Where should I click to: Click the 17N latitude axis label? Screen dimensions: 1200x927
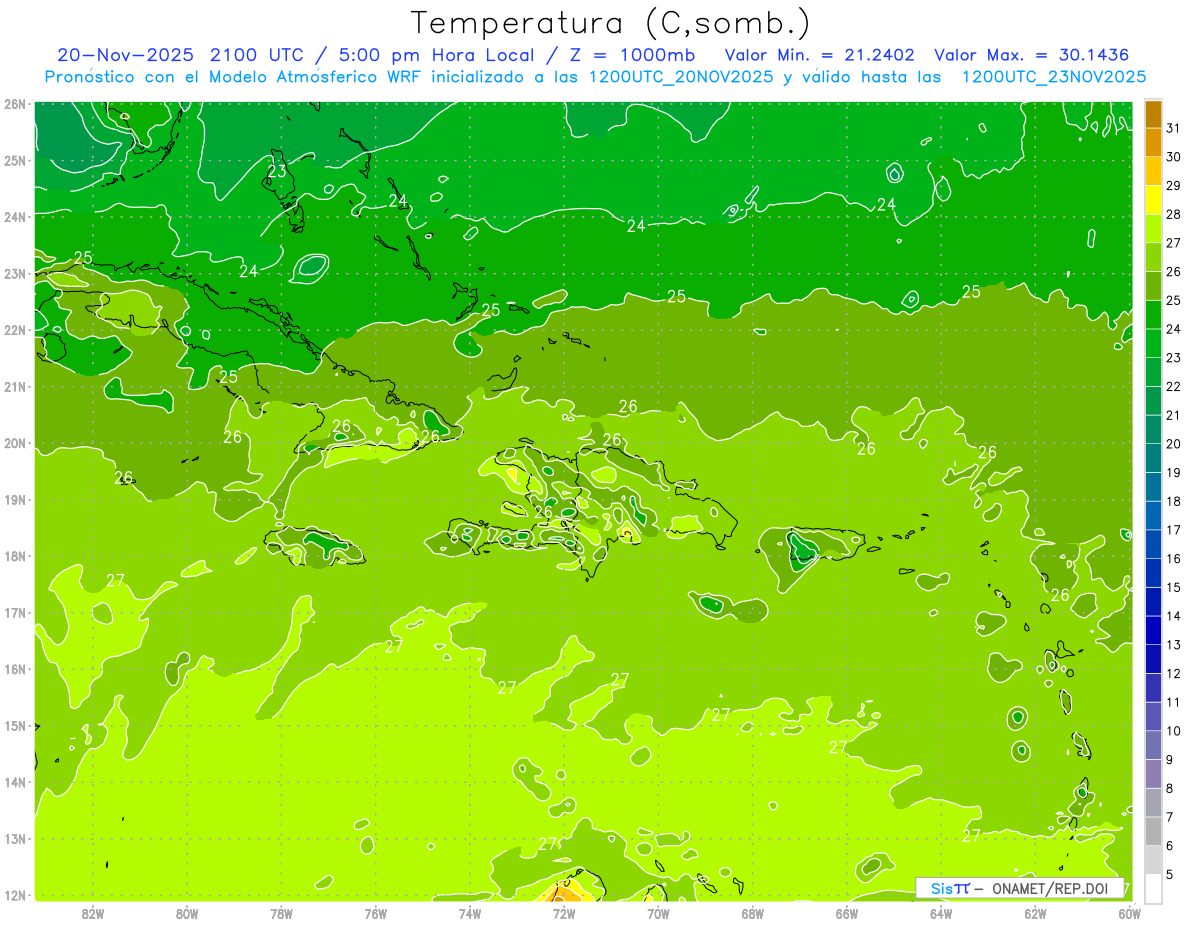click(x=15, y=612)
